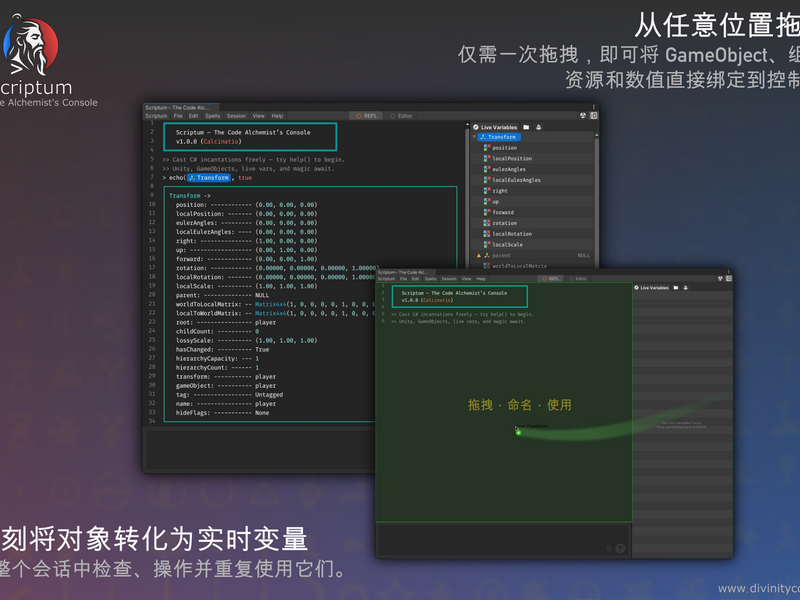Click the Scriptum alchemist logo
The image size is (800, 600).
31,46
